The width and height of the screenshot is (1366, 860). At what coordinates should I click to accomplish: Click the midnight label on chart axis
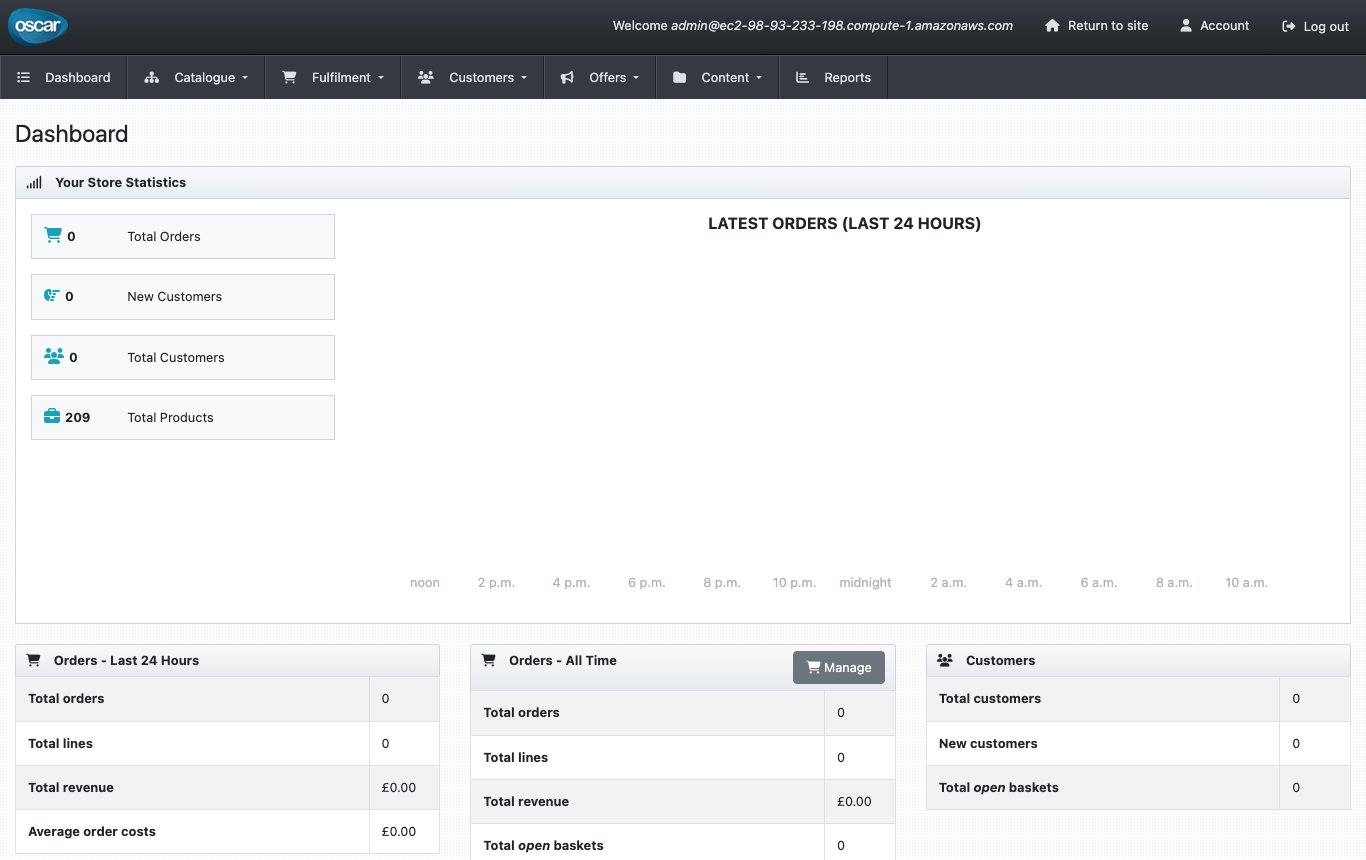tap(865, 583)
